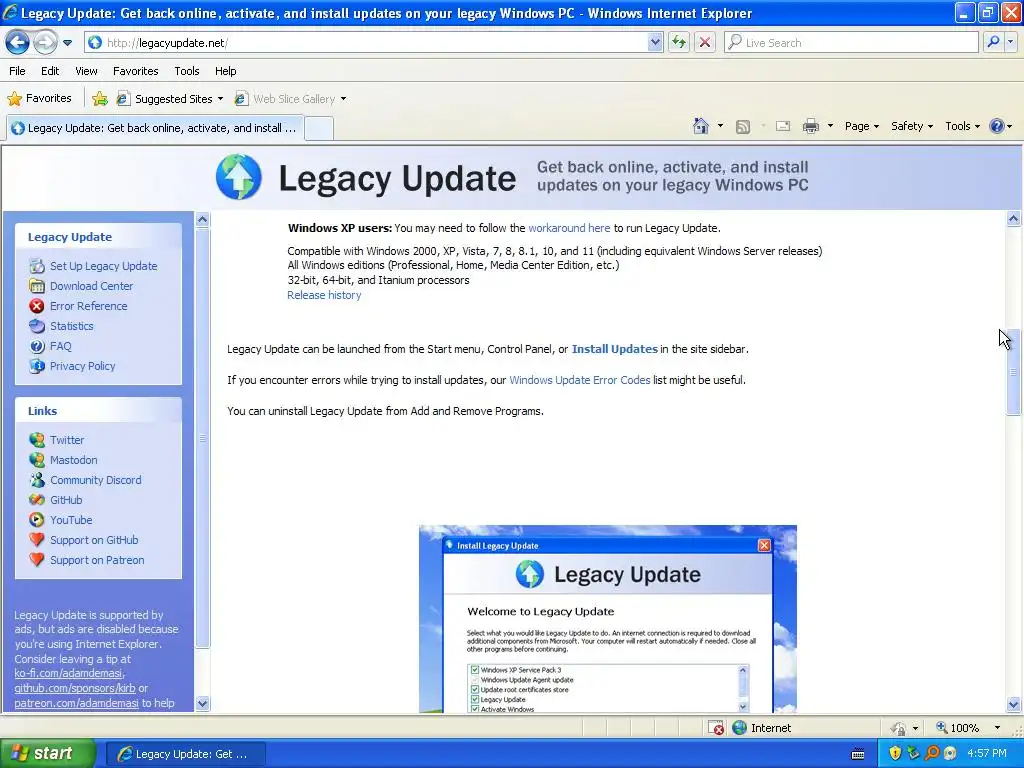This screenshot has height=768, width=1024.
Task: Click the FAQ question mark icon
Action: tap(37, 346)
